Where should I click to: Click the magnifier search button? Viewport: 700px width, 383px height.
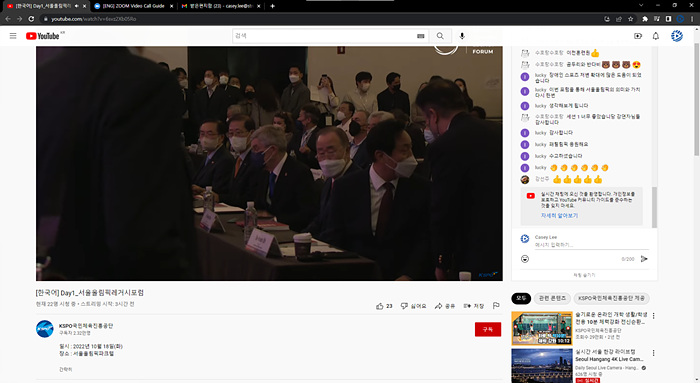[x=440, y=36]
